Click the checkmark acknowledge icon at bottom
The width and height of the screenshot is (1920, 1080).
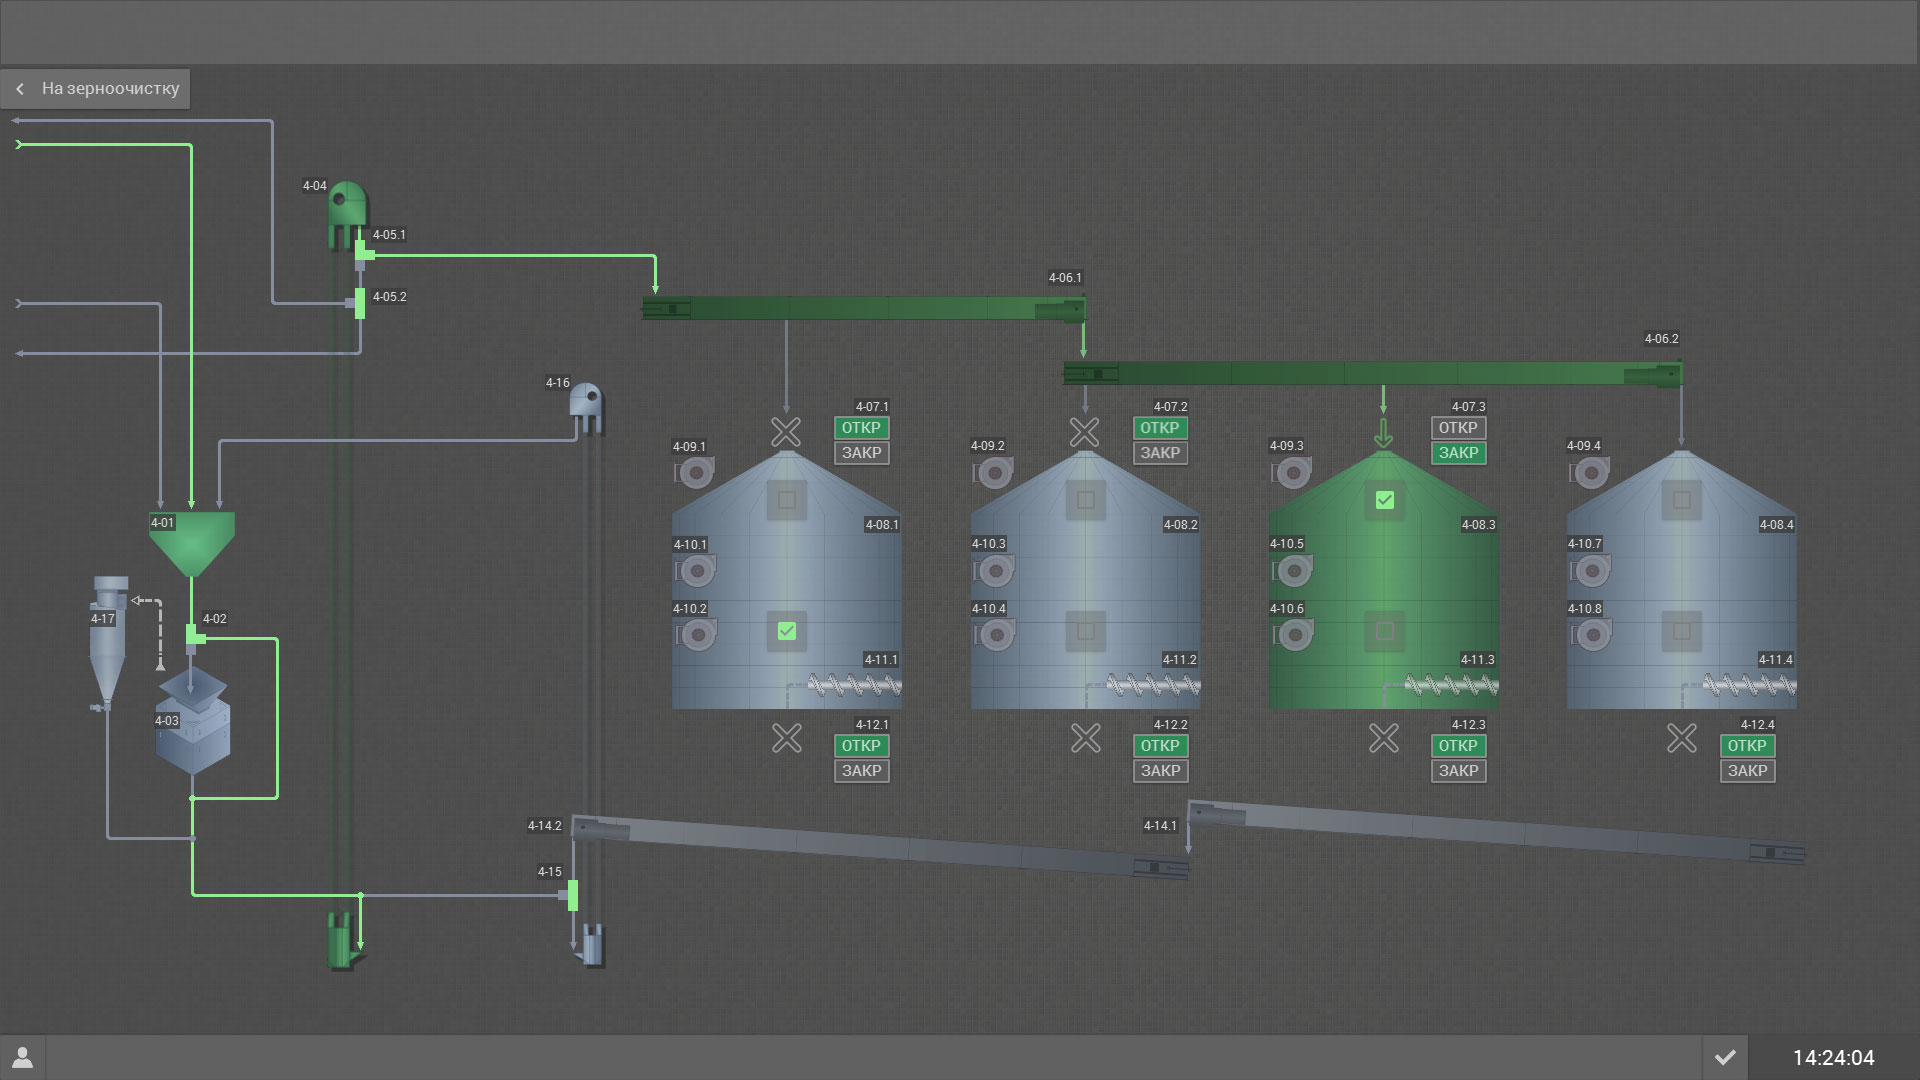[1725, 1057]
